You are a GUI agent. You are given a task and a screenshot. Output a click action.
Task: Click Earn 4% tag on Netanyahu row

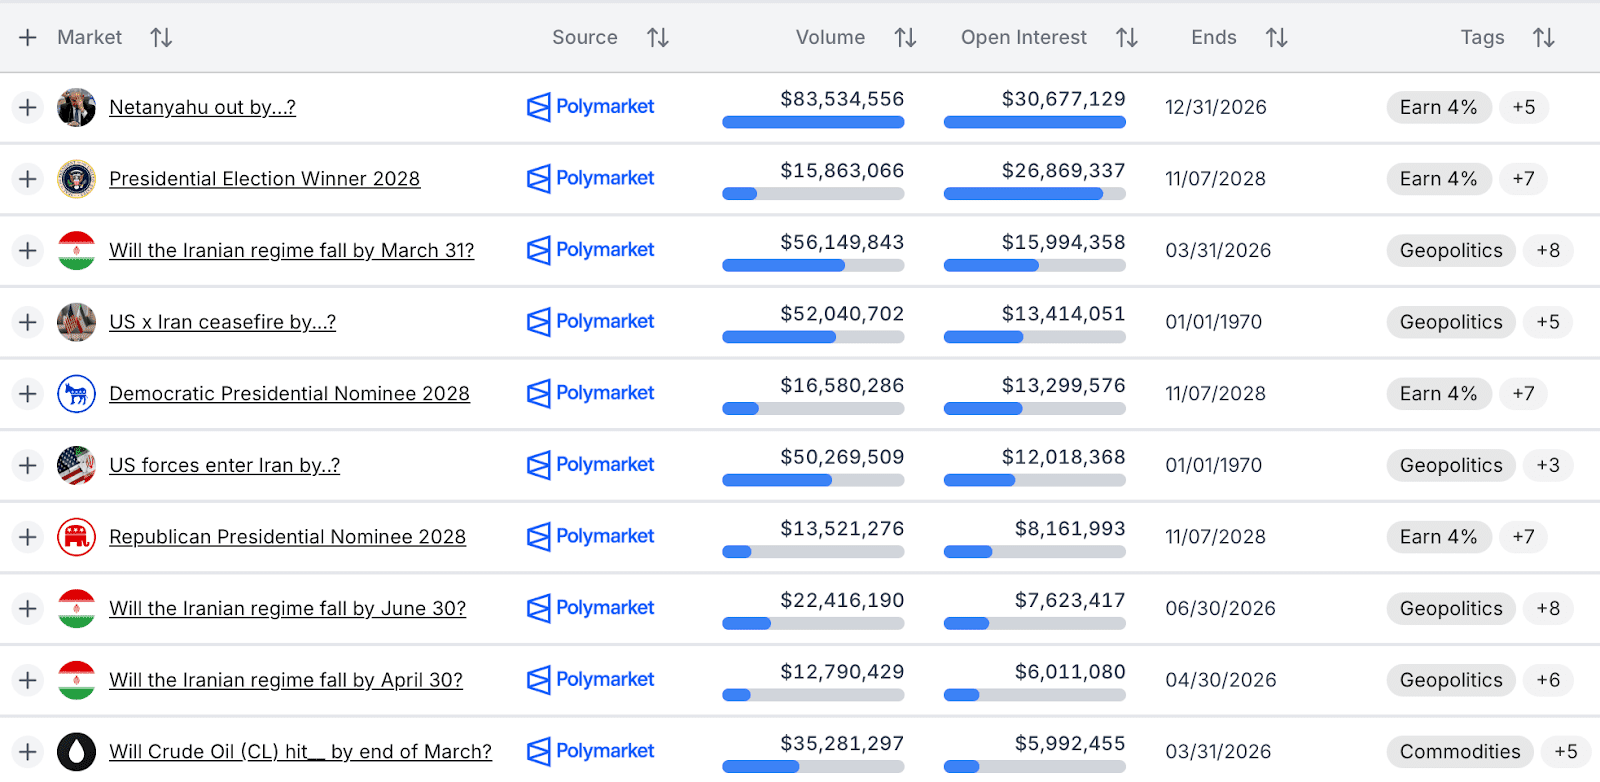click(x=1438, y=107)
